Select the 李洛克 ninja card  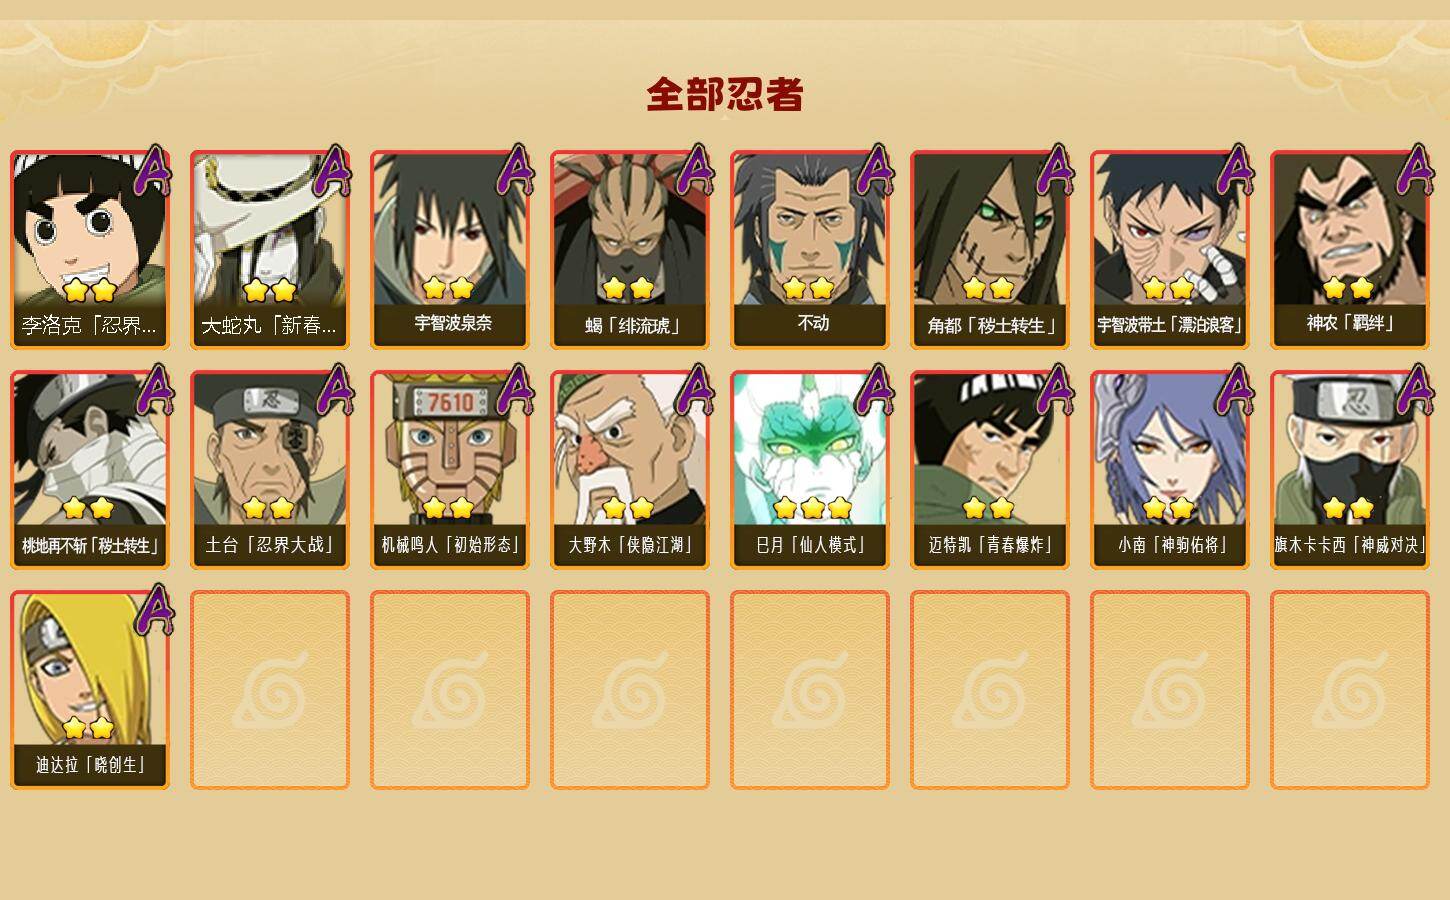click(x=90, y=250)
